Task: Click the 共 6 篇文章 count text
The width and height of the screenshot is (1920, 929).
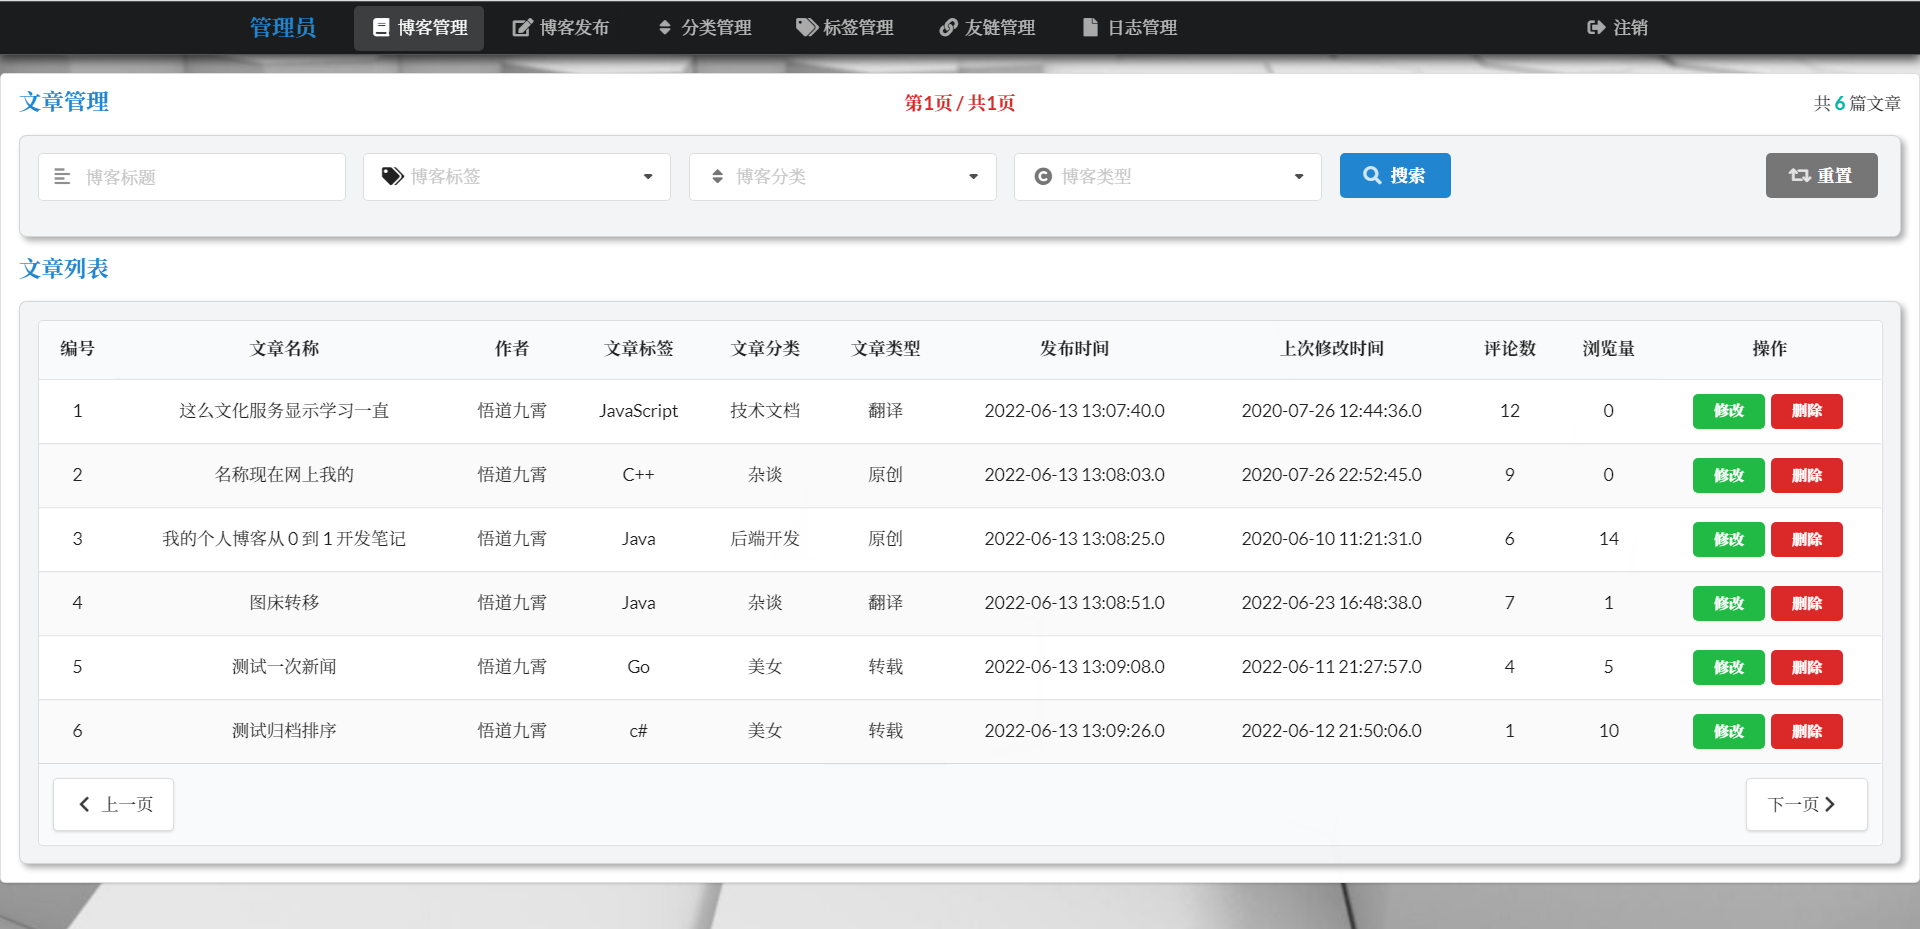Action: (1857, 103)
